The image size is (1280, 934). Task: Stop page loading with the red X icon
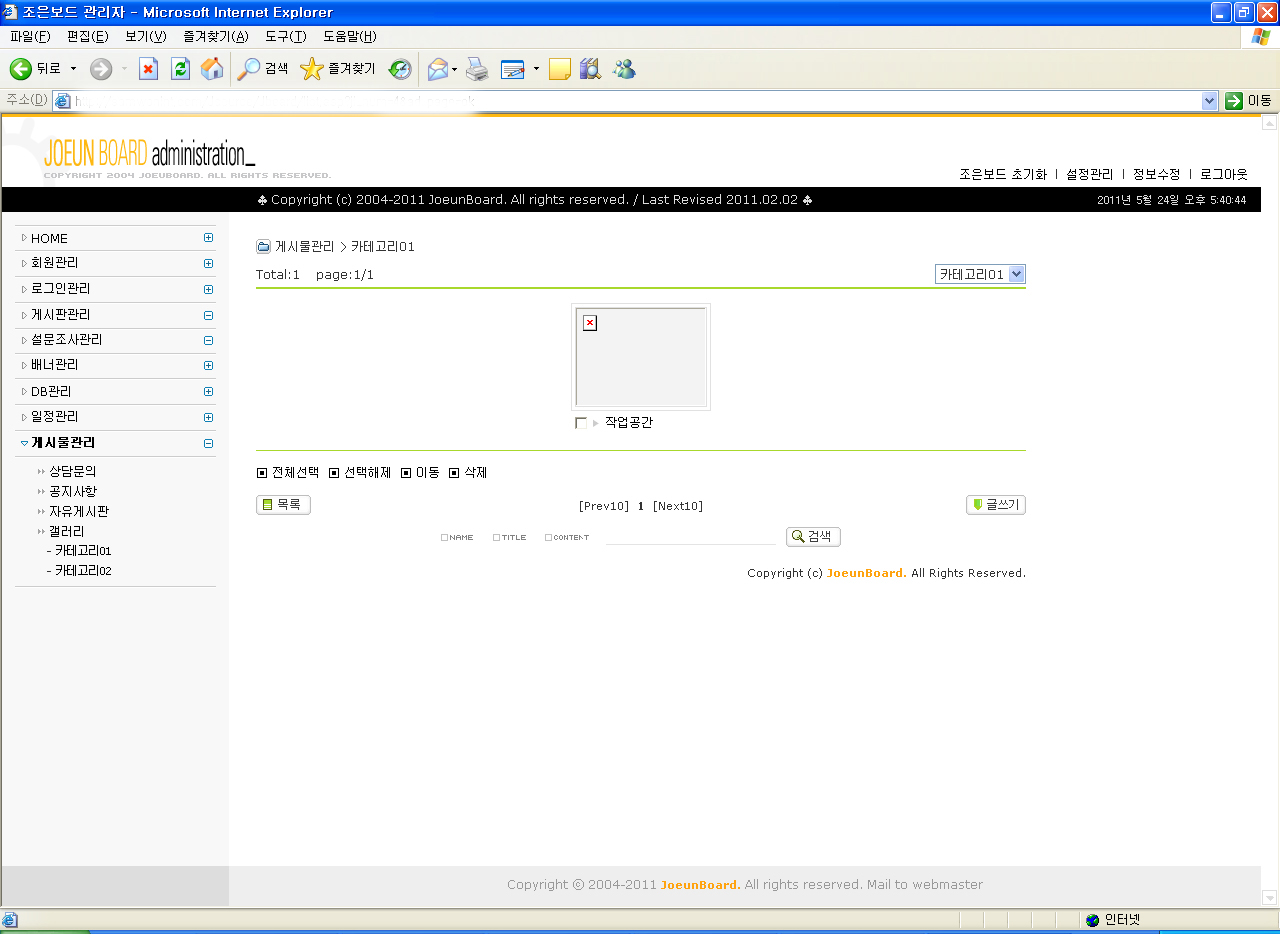click(148, 69)
